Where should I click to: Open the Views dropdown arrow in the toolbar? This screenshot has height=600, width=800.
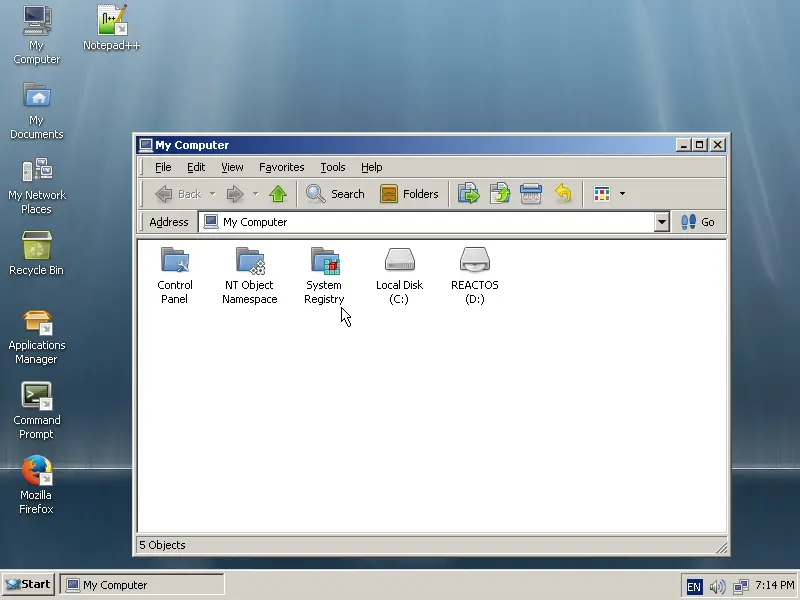(x=622, y=194)
